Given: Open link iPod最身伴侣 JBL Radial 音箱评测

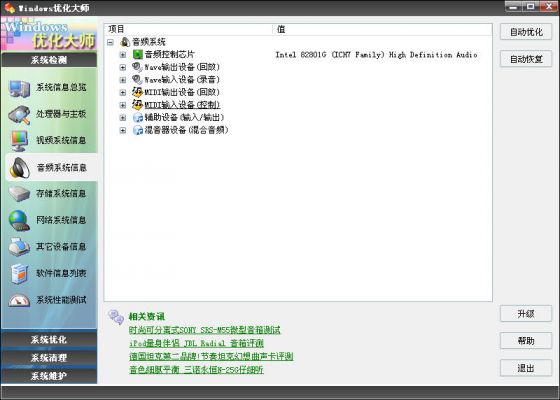Looking at the screenshot, I should (x=196, y=343).
